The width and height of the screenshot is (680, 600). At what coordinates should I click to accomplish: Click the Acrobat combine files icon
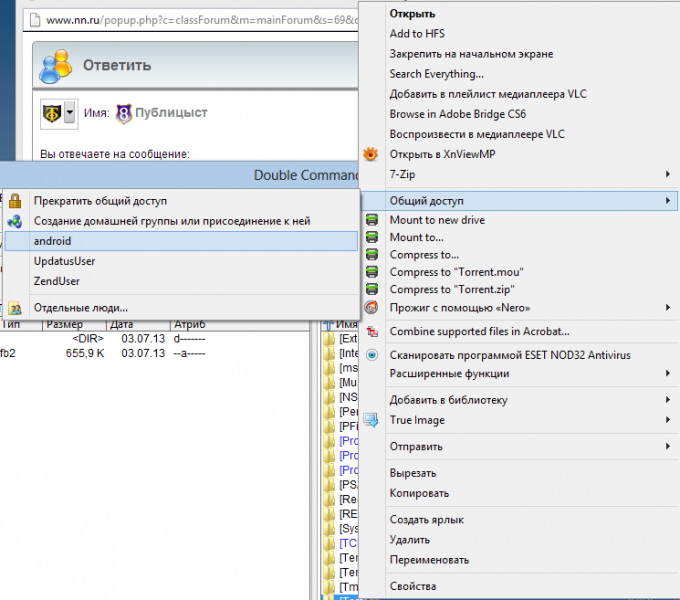[371, 332]
